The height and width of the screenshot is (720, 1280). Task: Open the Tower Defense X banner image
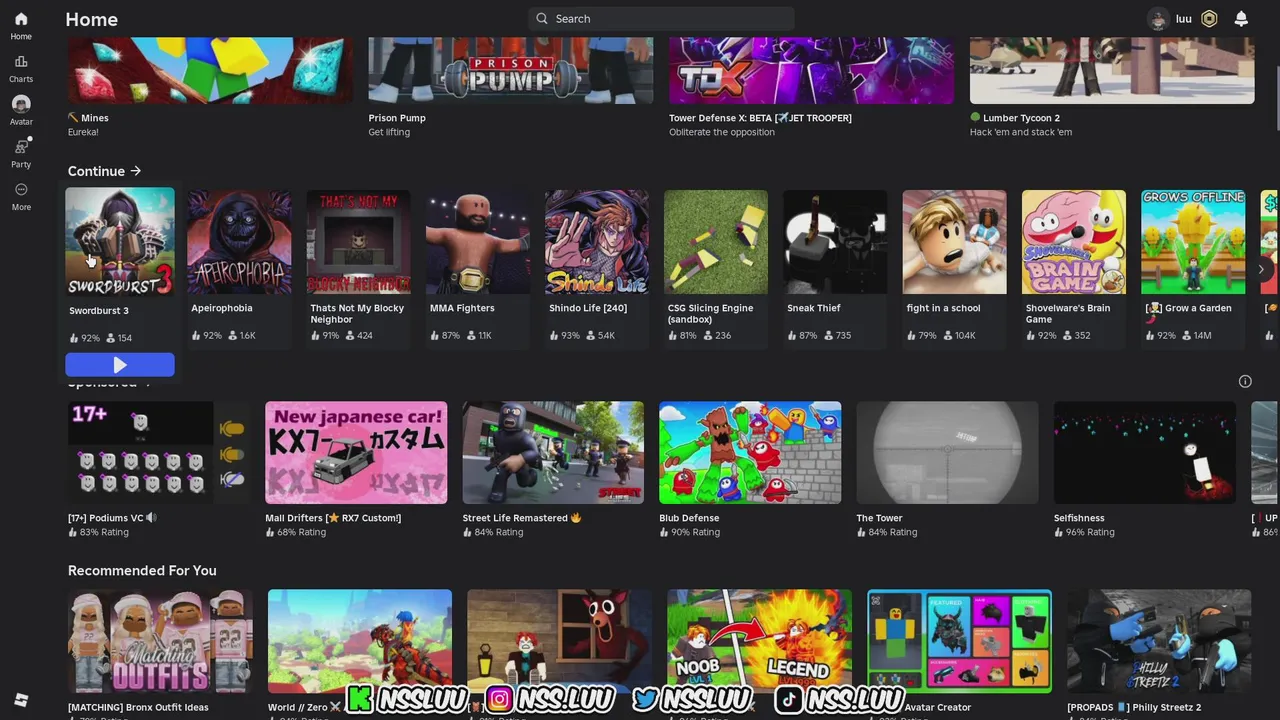pos(811,70)
